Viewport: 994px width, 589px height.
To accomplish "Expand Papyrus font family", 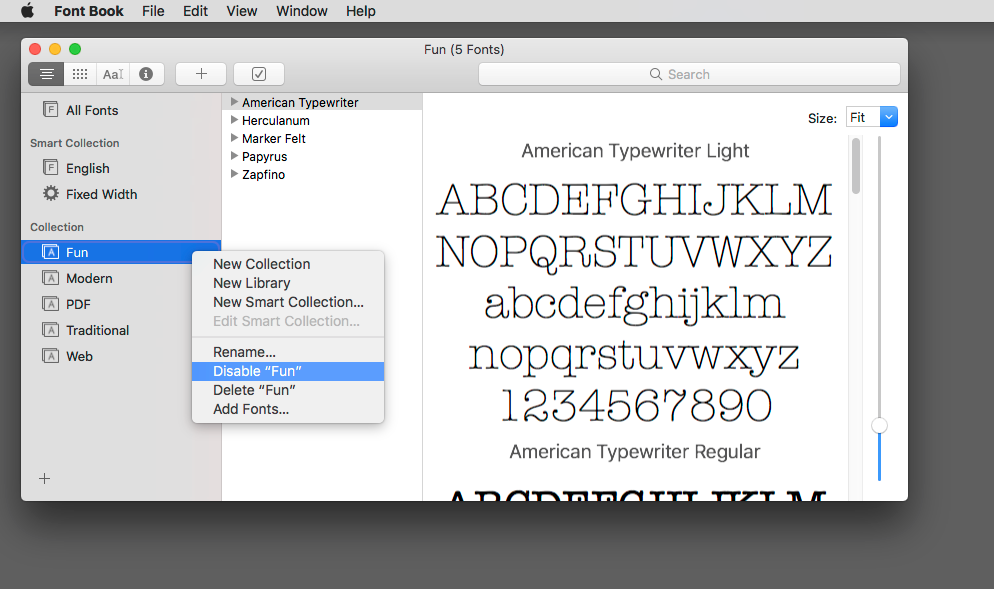I will click(234, 156).
